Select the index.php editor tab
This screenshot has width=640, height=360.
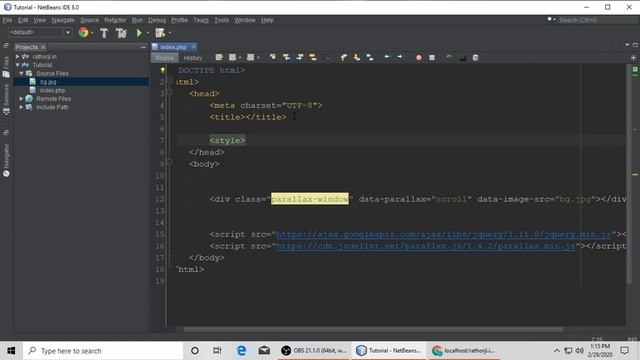pyautogui.click(x=173, y=47)
